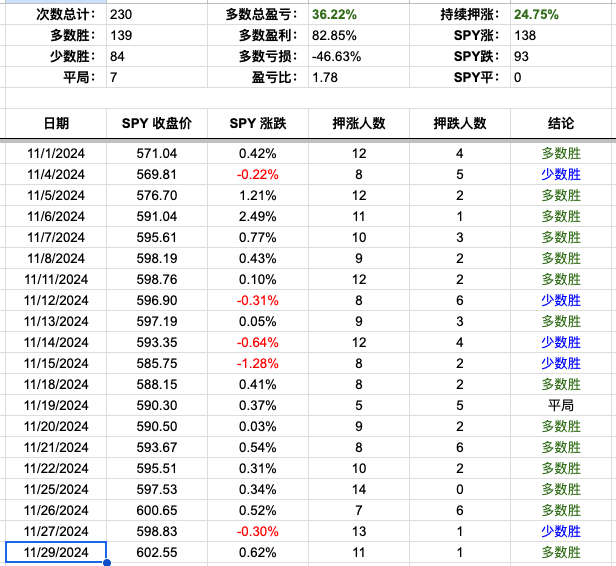
Task: Click the closing price 585.75
Action: click(x=157, y=363)
